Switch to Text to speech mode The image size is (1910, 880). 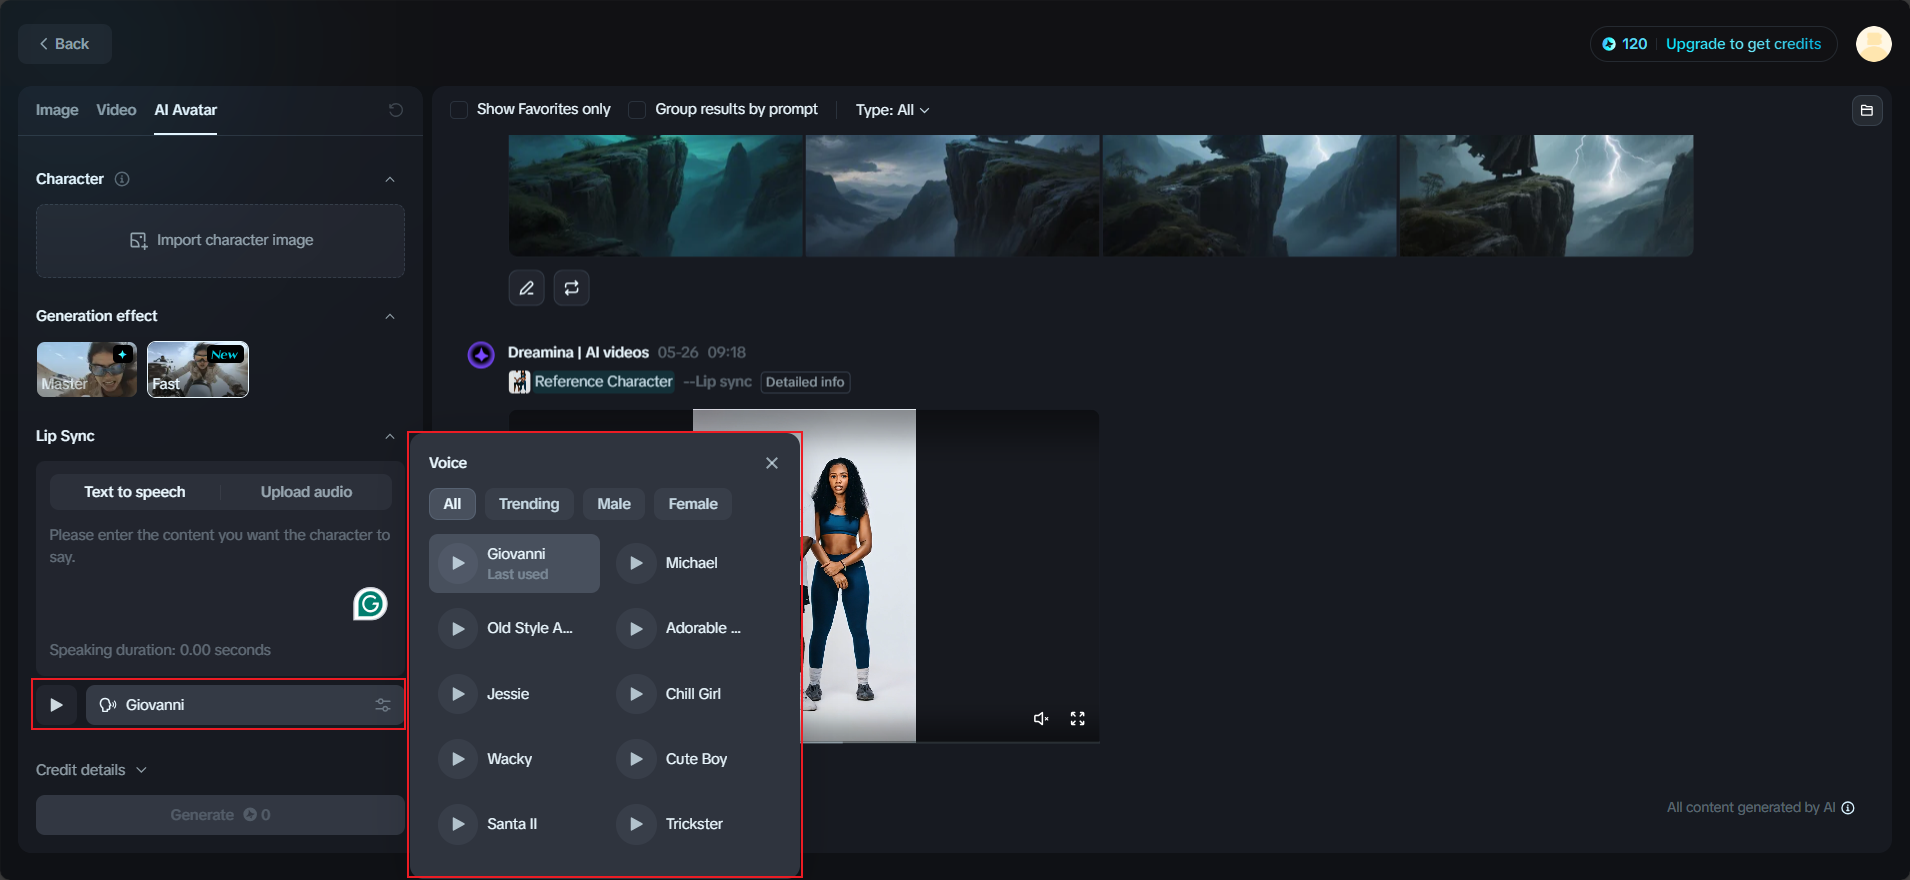[x=135, y=492]
